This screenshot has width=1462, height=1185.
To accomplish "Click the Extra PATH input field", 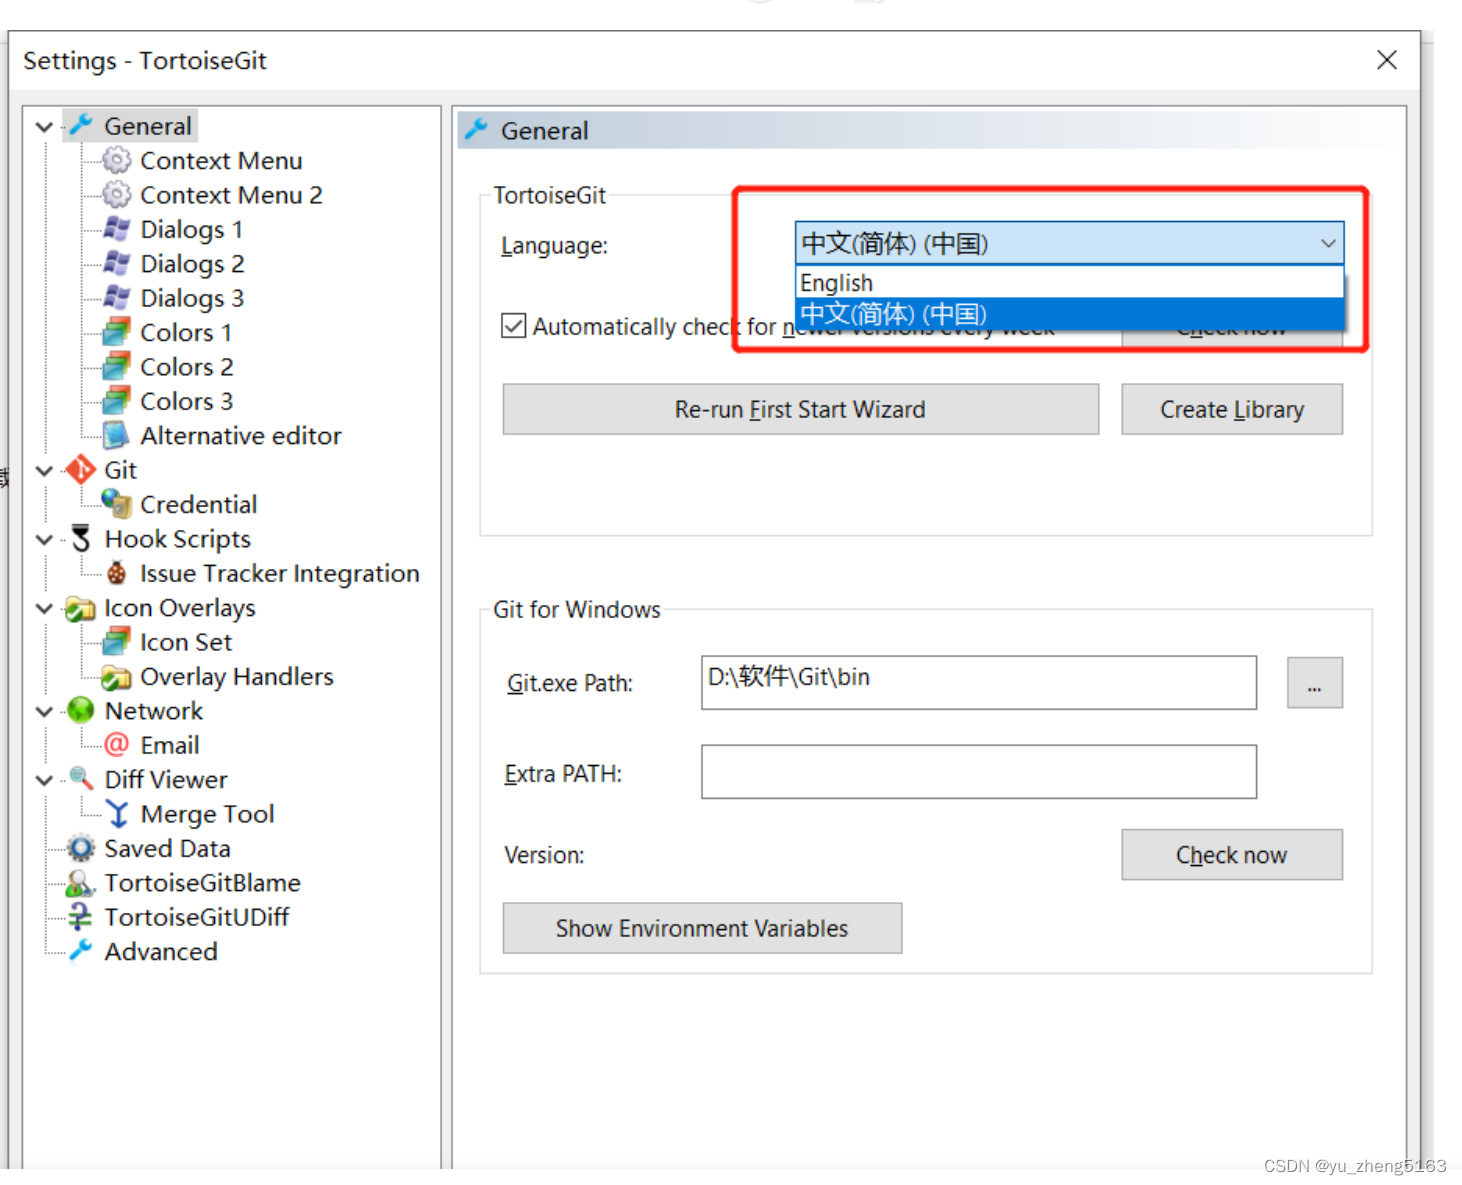I will click(x=978, y=771).
